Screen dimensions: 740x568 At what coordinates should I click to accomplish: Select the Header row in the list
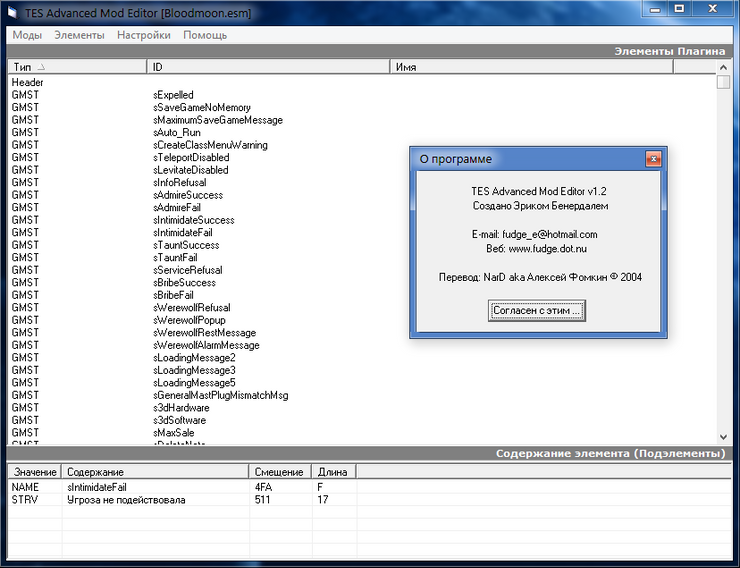coord(28,82)
